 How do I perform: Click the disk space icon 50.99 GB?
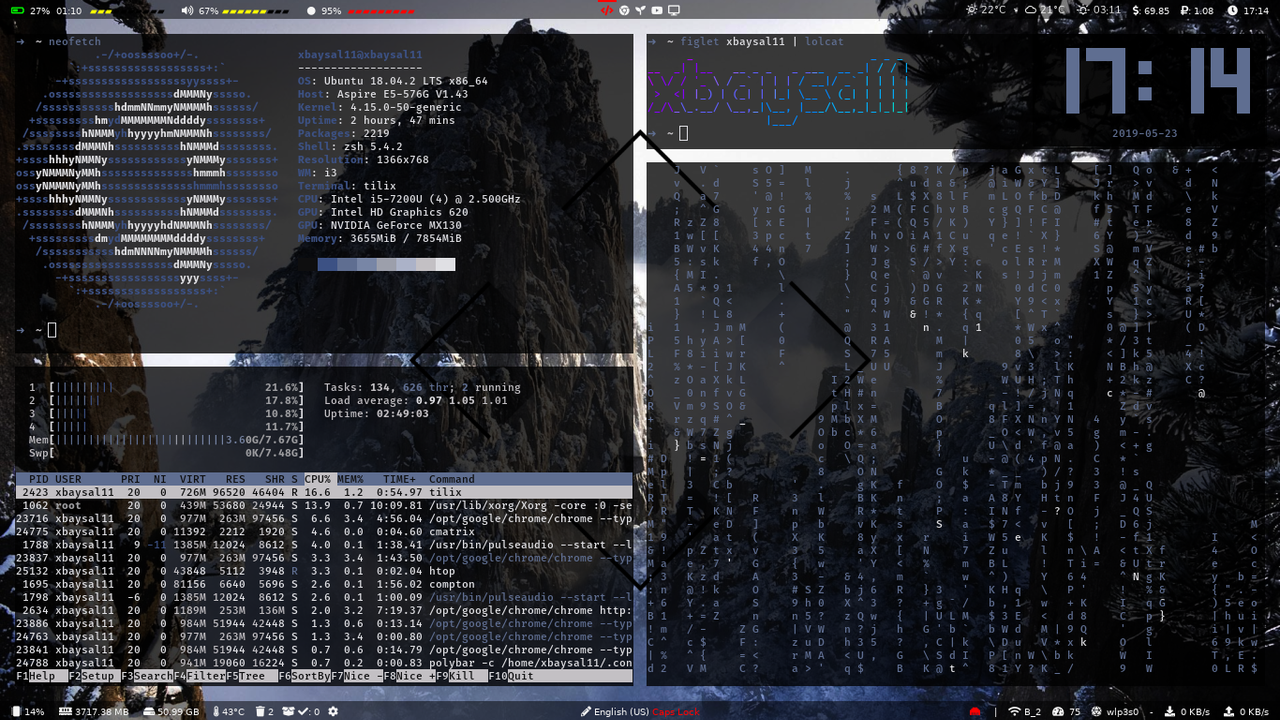(x=149, y=711)
